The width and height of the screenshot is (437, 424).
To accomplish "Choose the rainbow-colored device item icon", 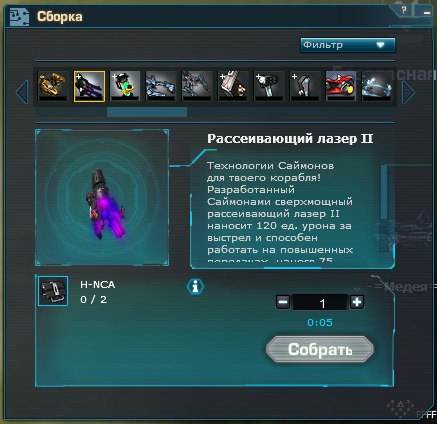I will 125,86.
